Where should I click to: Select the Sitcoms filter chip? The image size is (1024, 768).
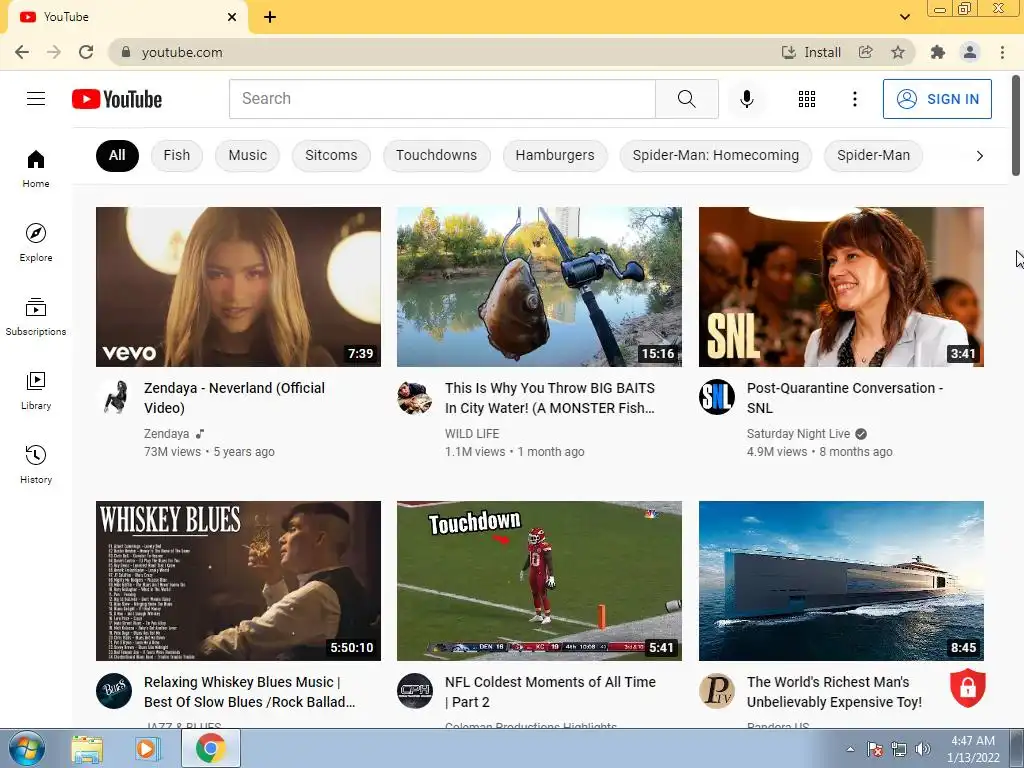tap(331, 155)
